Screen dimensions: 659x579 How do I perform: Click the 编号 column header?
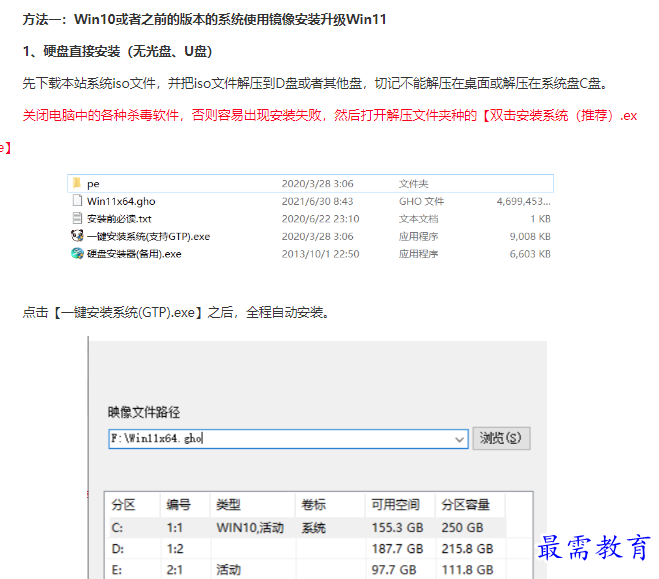pyautogui.click(x=178, y=504)
